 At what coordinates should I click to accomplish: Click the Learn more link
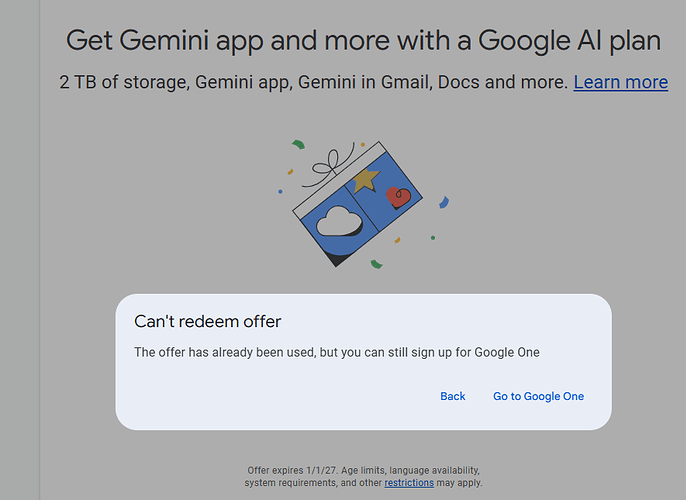click(x=620, y=82)
